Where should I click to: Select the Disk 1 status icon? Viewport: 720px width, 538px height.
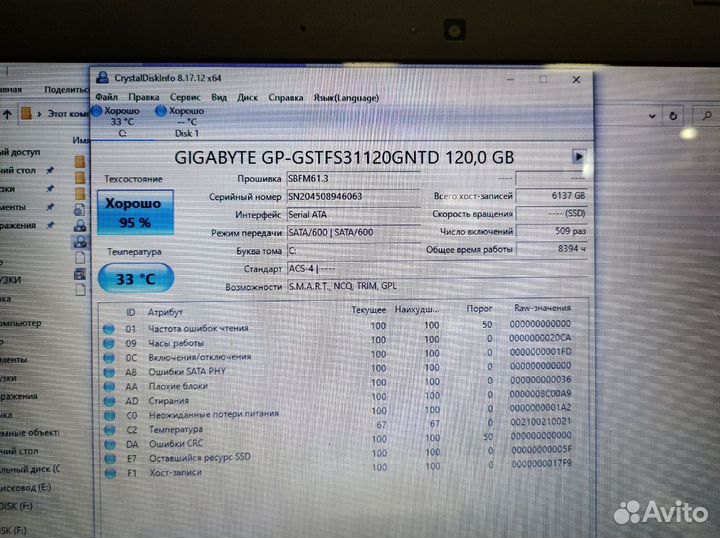click(161, 111)
